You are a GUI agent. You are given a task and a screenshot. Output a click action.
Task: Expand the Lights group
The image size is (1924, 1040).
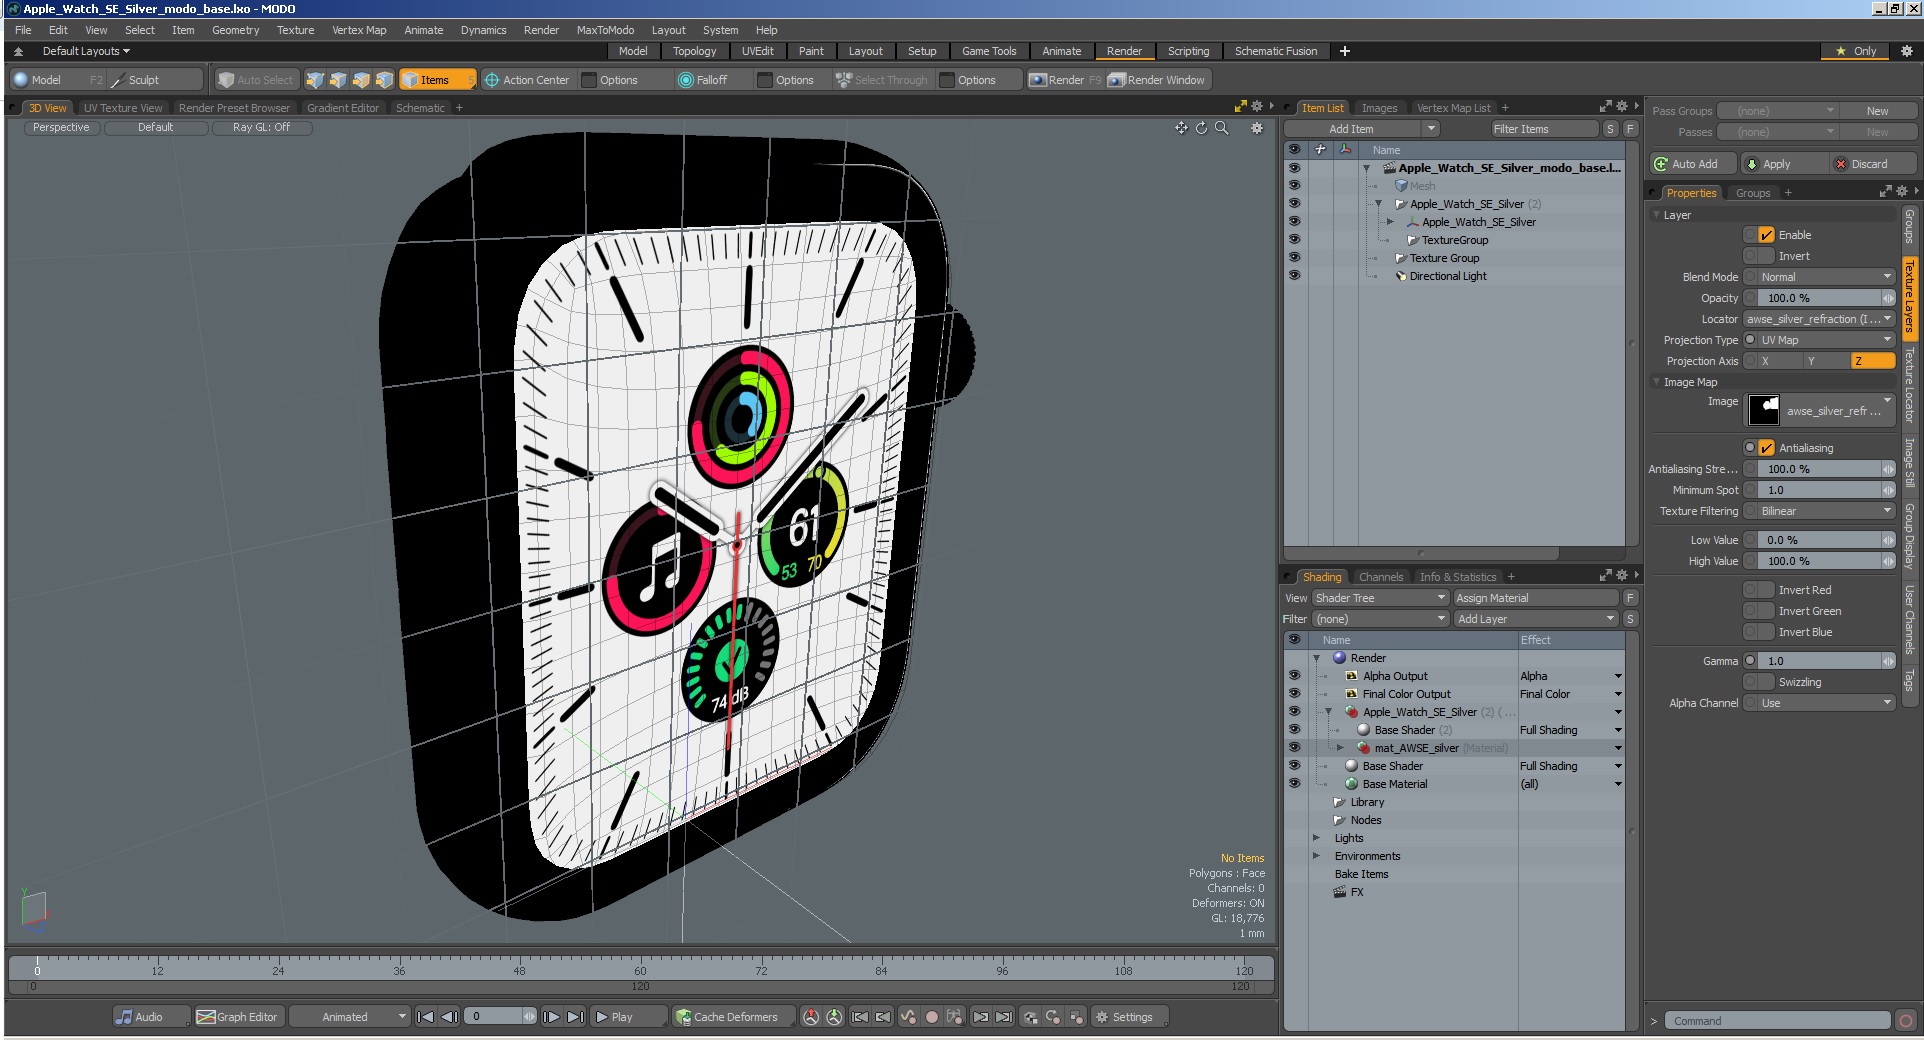coord(1316,838)
